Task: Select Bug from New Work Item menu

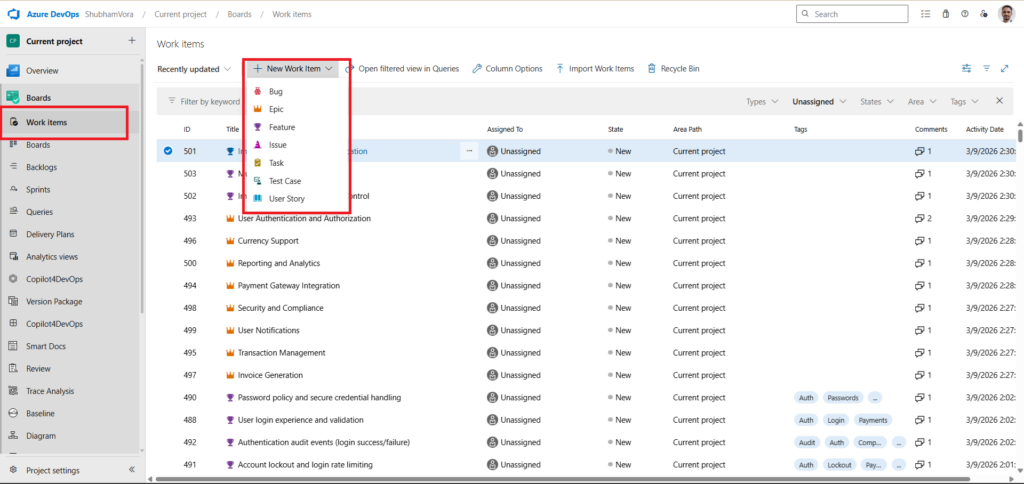Action: click(275, 91)
